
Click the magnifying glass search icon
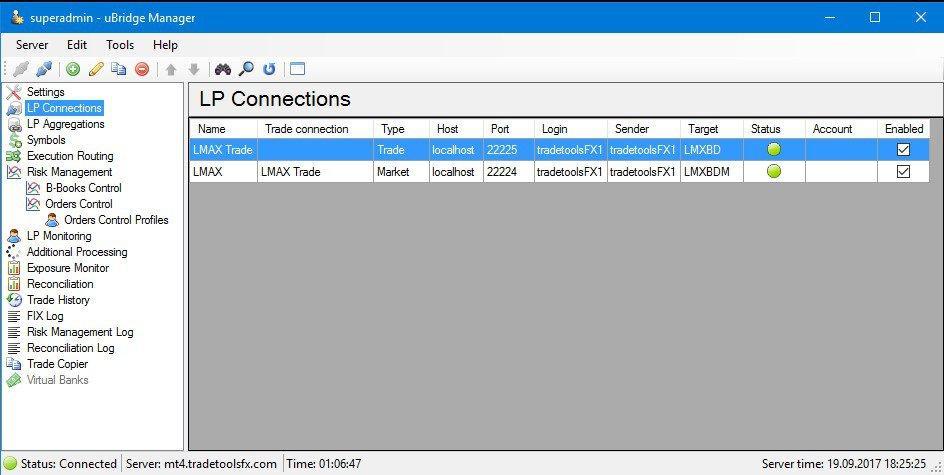point(246,69)
